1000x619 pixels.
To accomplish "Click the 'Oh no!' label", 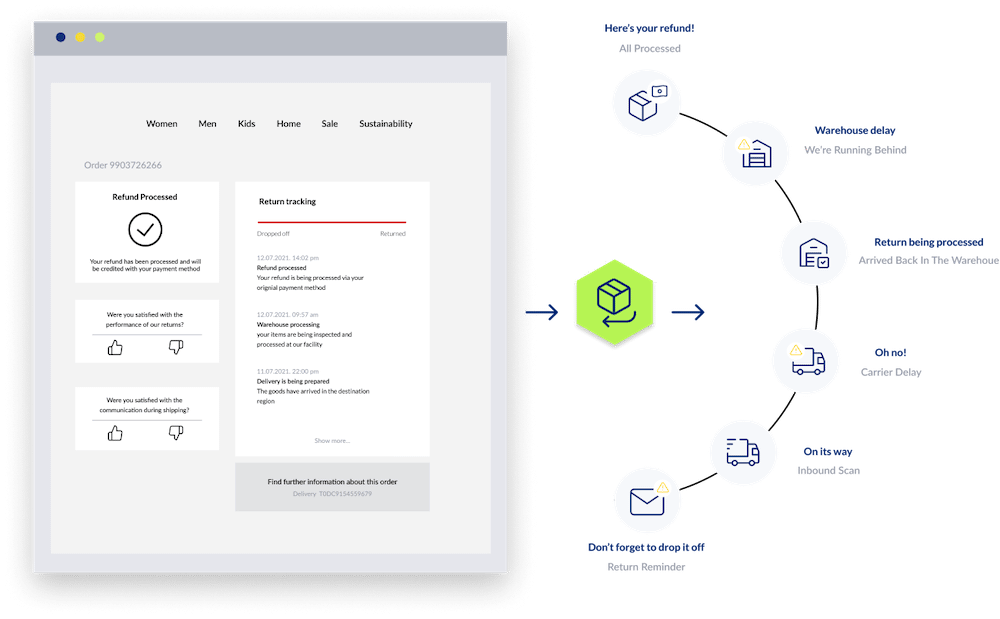I will click(x=890, y=353).
